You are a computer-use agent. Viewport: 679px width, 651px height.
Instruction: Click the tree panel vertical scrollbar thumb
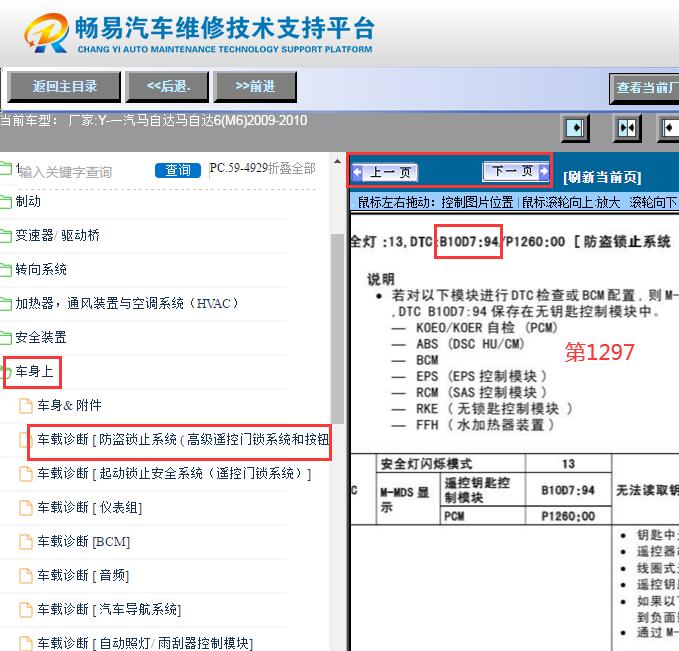tap(337, 328)
